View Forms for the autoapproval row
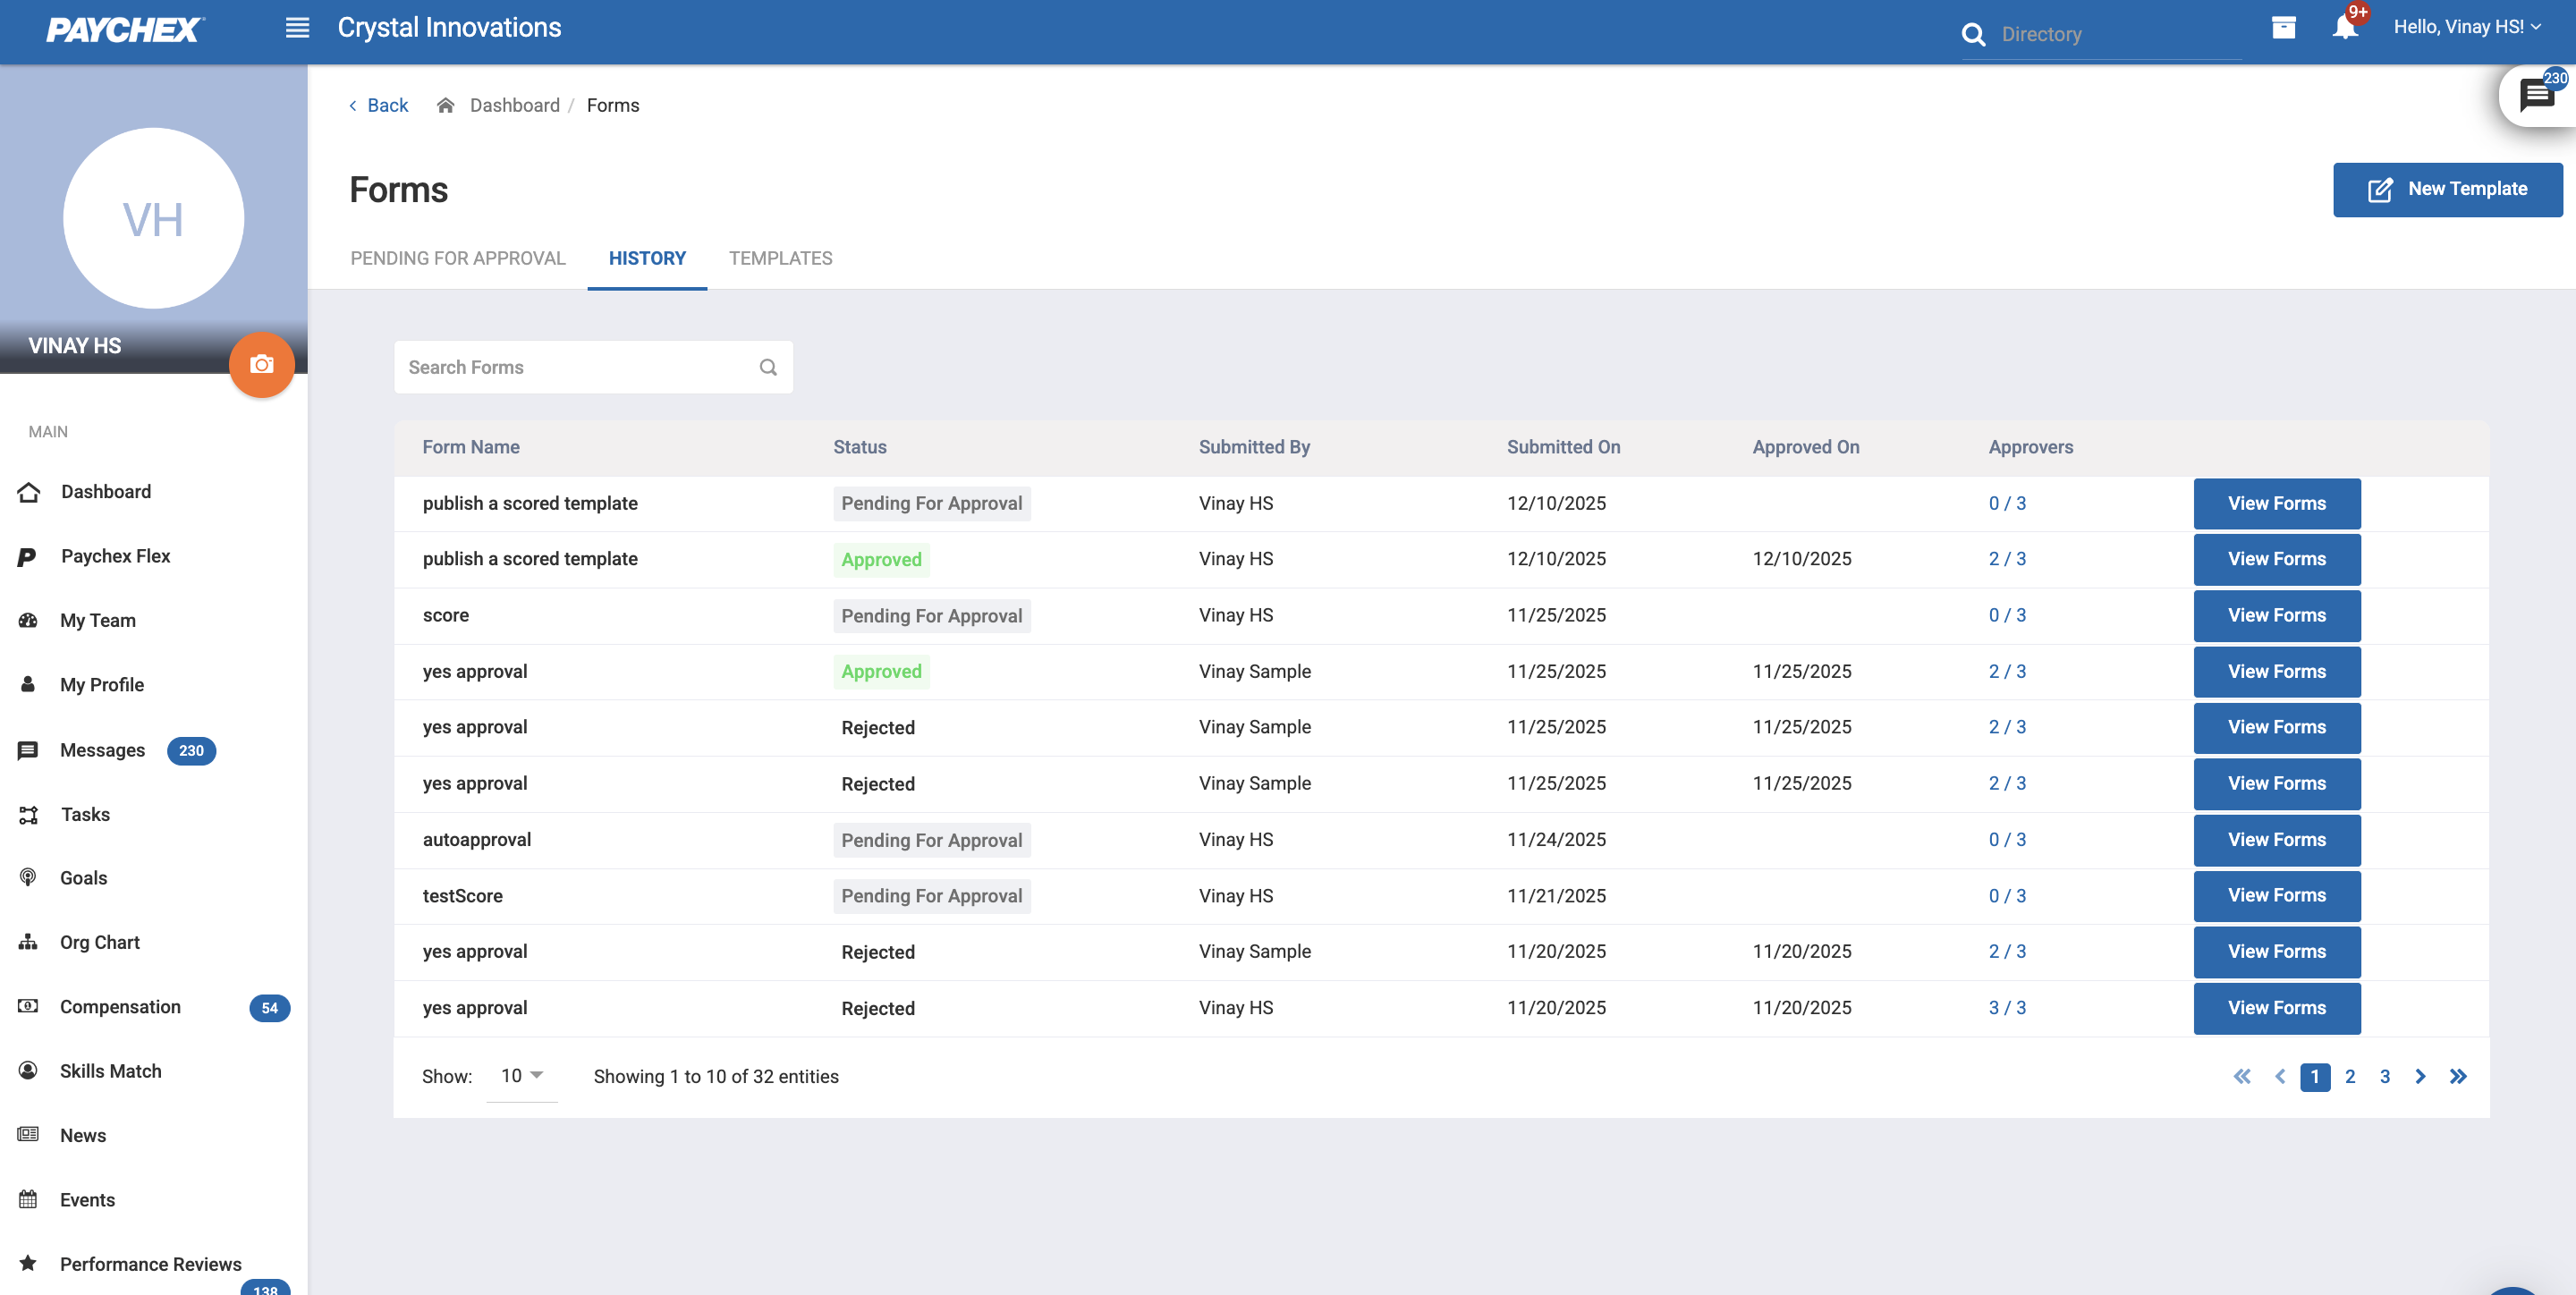Screen dimensions: 2576x1295 point(2276,840)
